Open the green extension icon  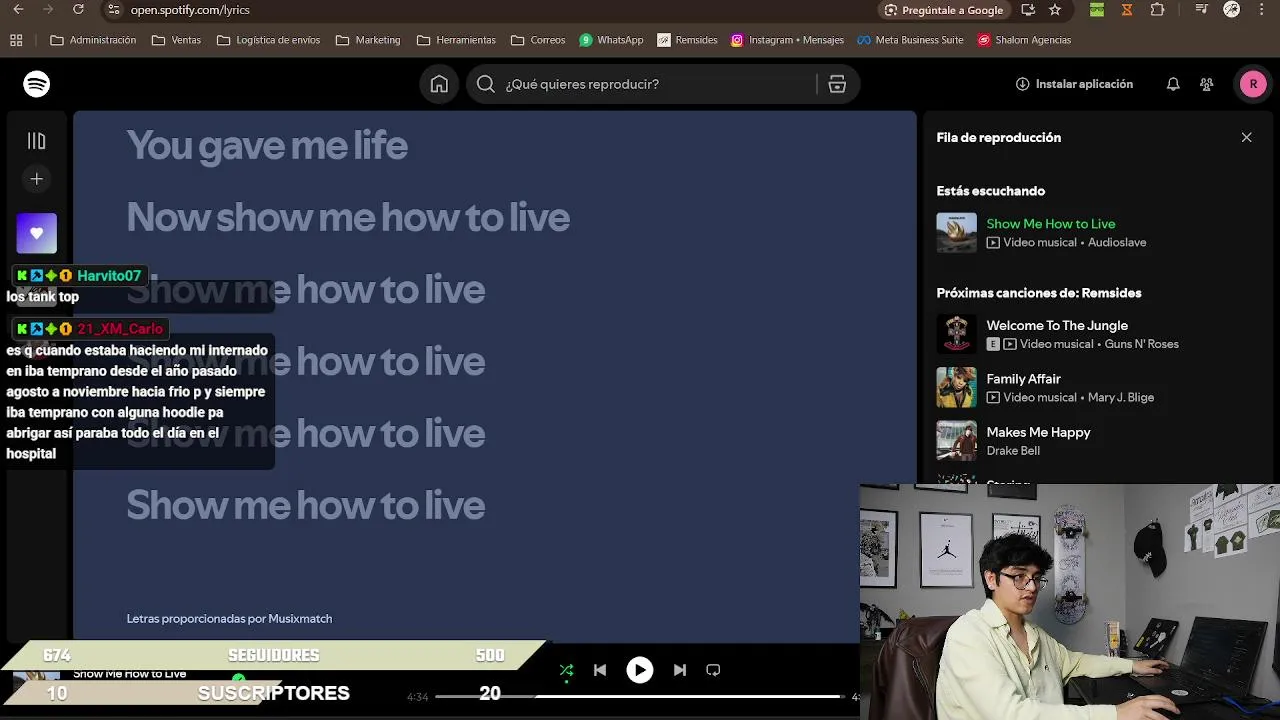coord(1097,10)
